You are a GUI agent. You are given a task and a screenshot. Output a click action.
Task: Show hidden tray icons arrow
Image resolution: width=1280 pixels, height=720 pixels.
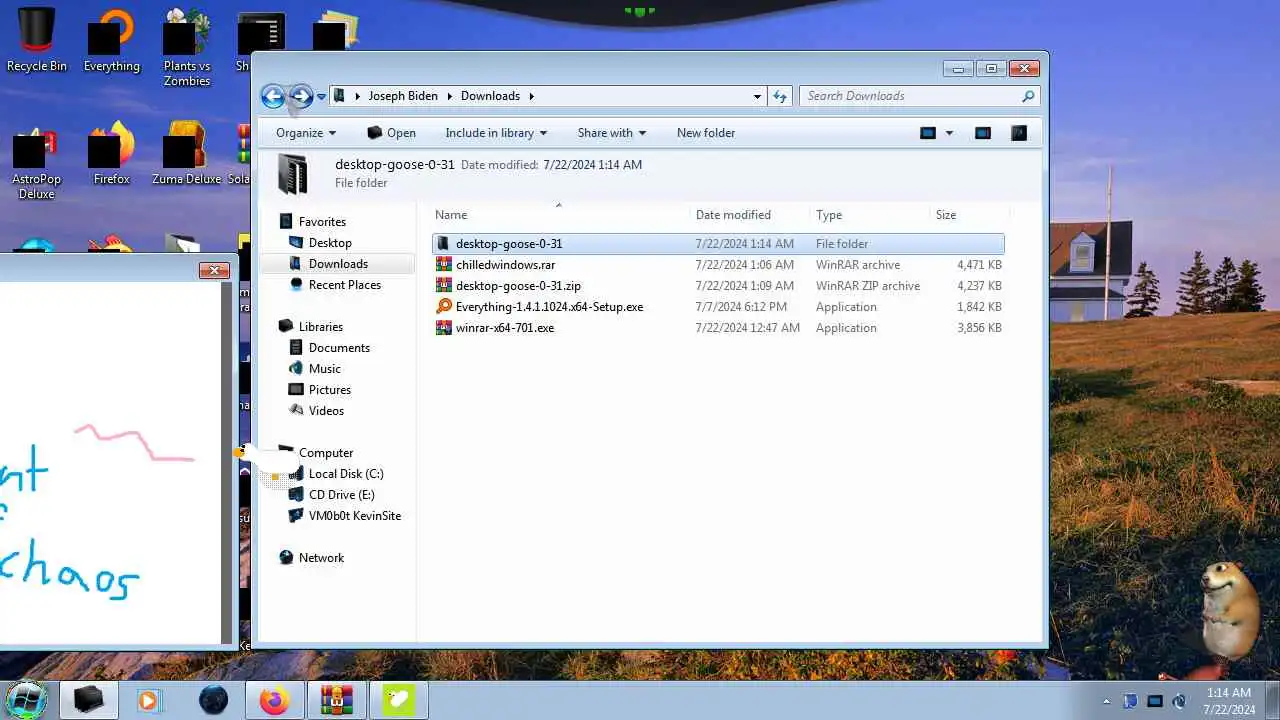[1106, 701]
